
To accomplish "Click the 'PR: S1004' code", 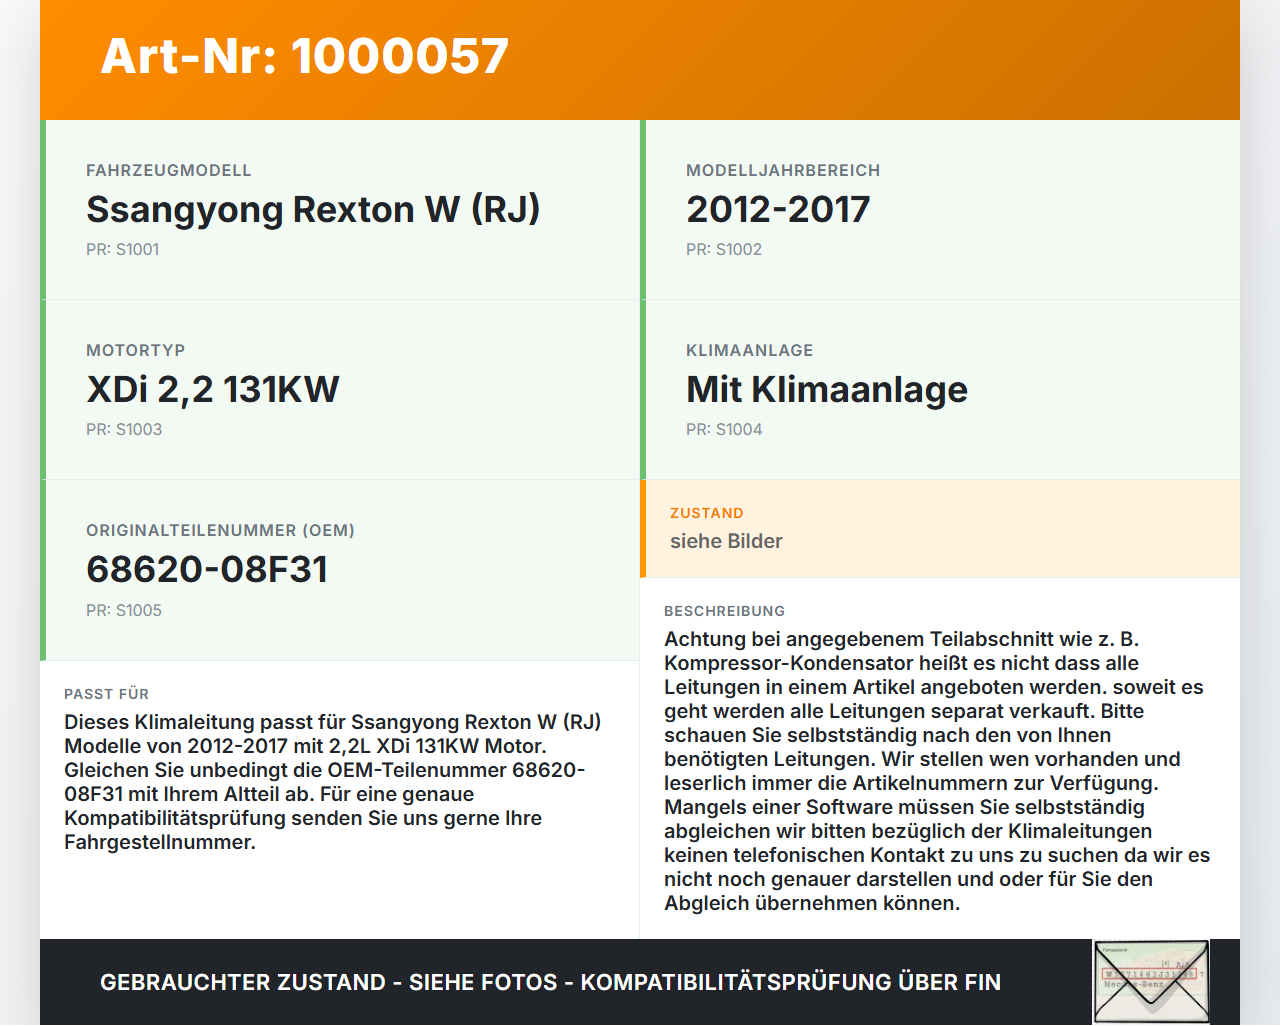I will pos(724,430).
